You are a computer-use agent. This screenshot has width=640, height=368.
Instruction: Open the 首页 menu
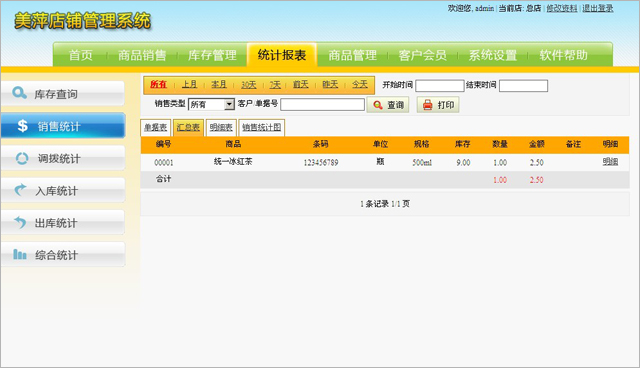click(x=80, y=55)
